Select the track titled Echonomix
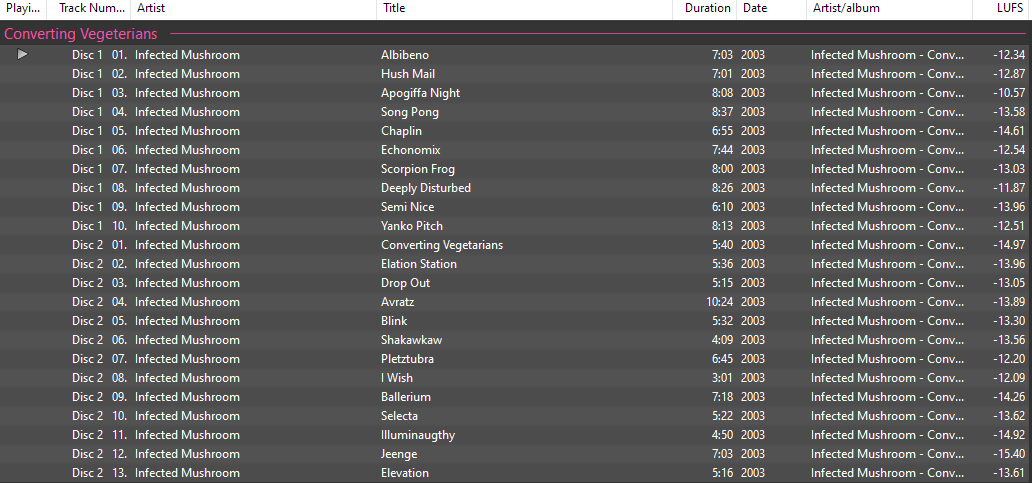Viewport: 1032px width, 483px height. click(x=411, y=150)
